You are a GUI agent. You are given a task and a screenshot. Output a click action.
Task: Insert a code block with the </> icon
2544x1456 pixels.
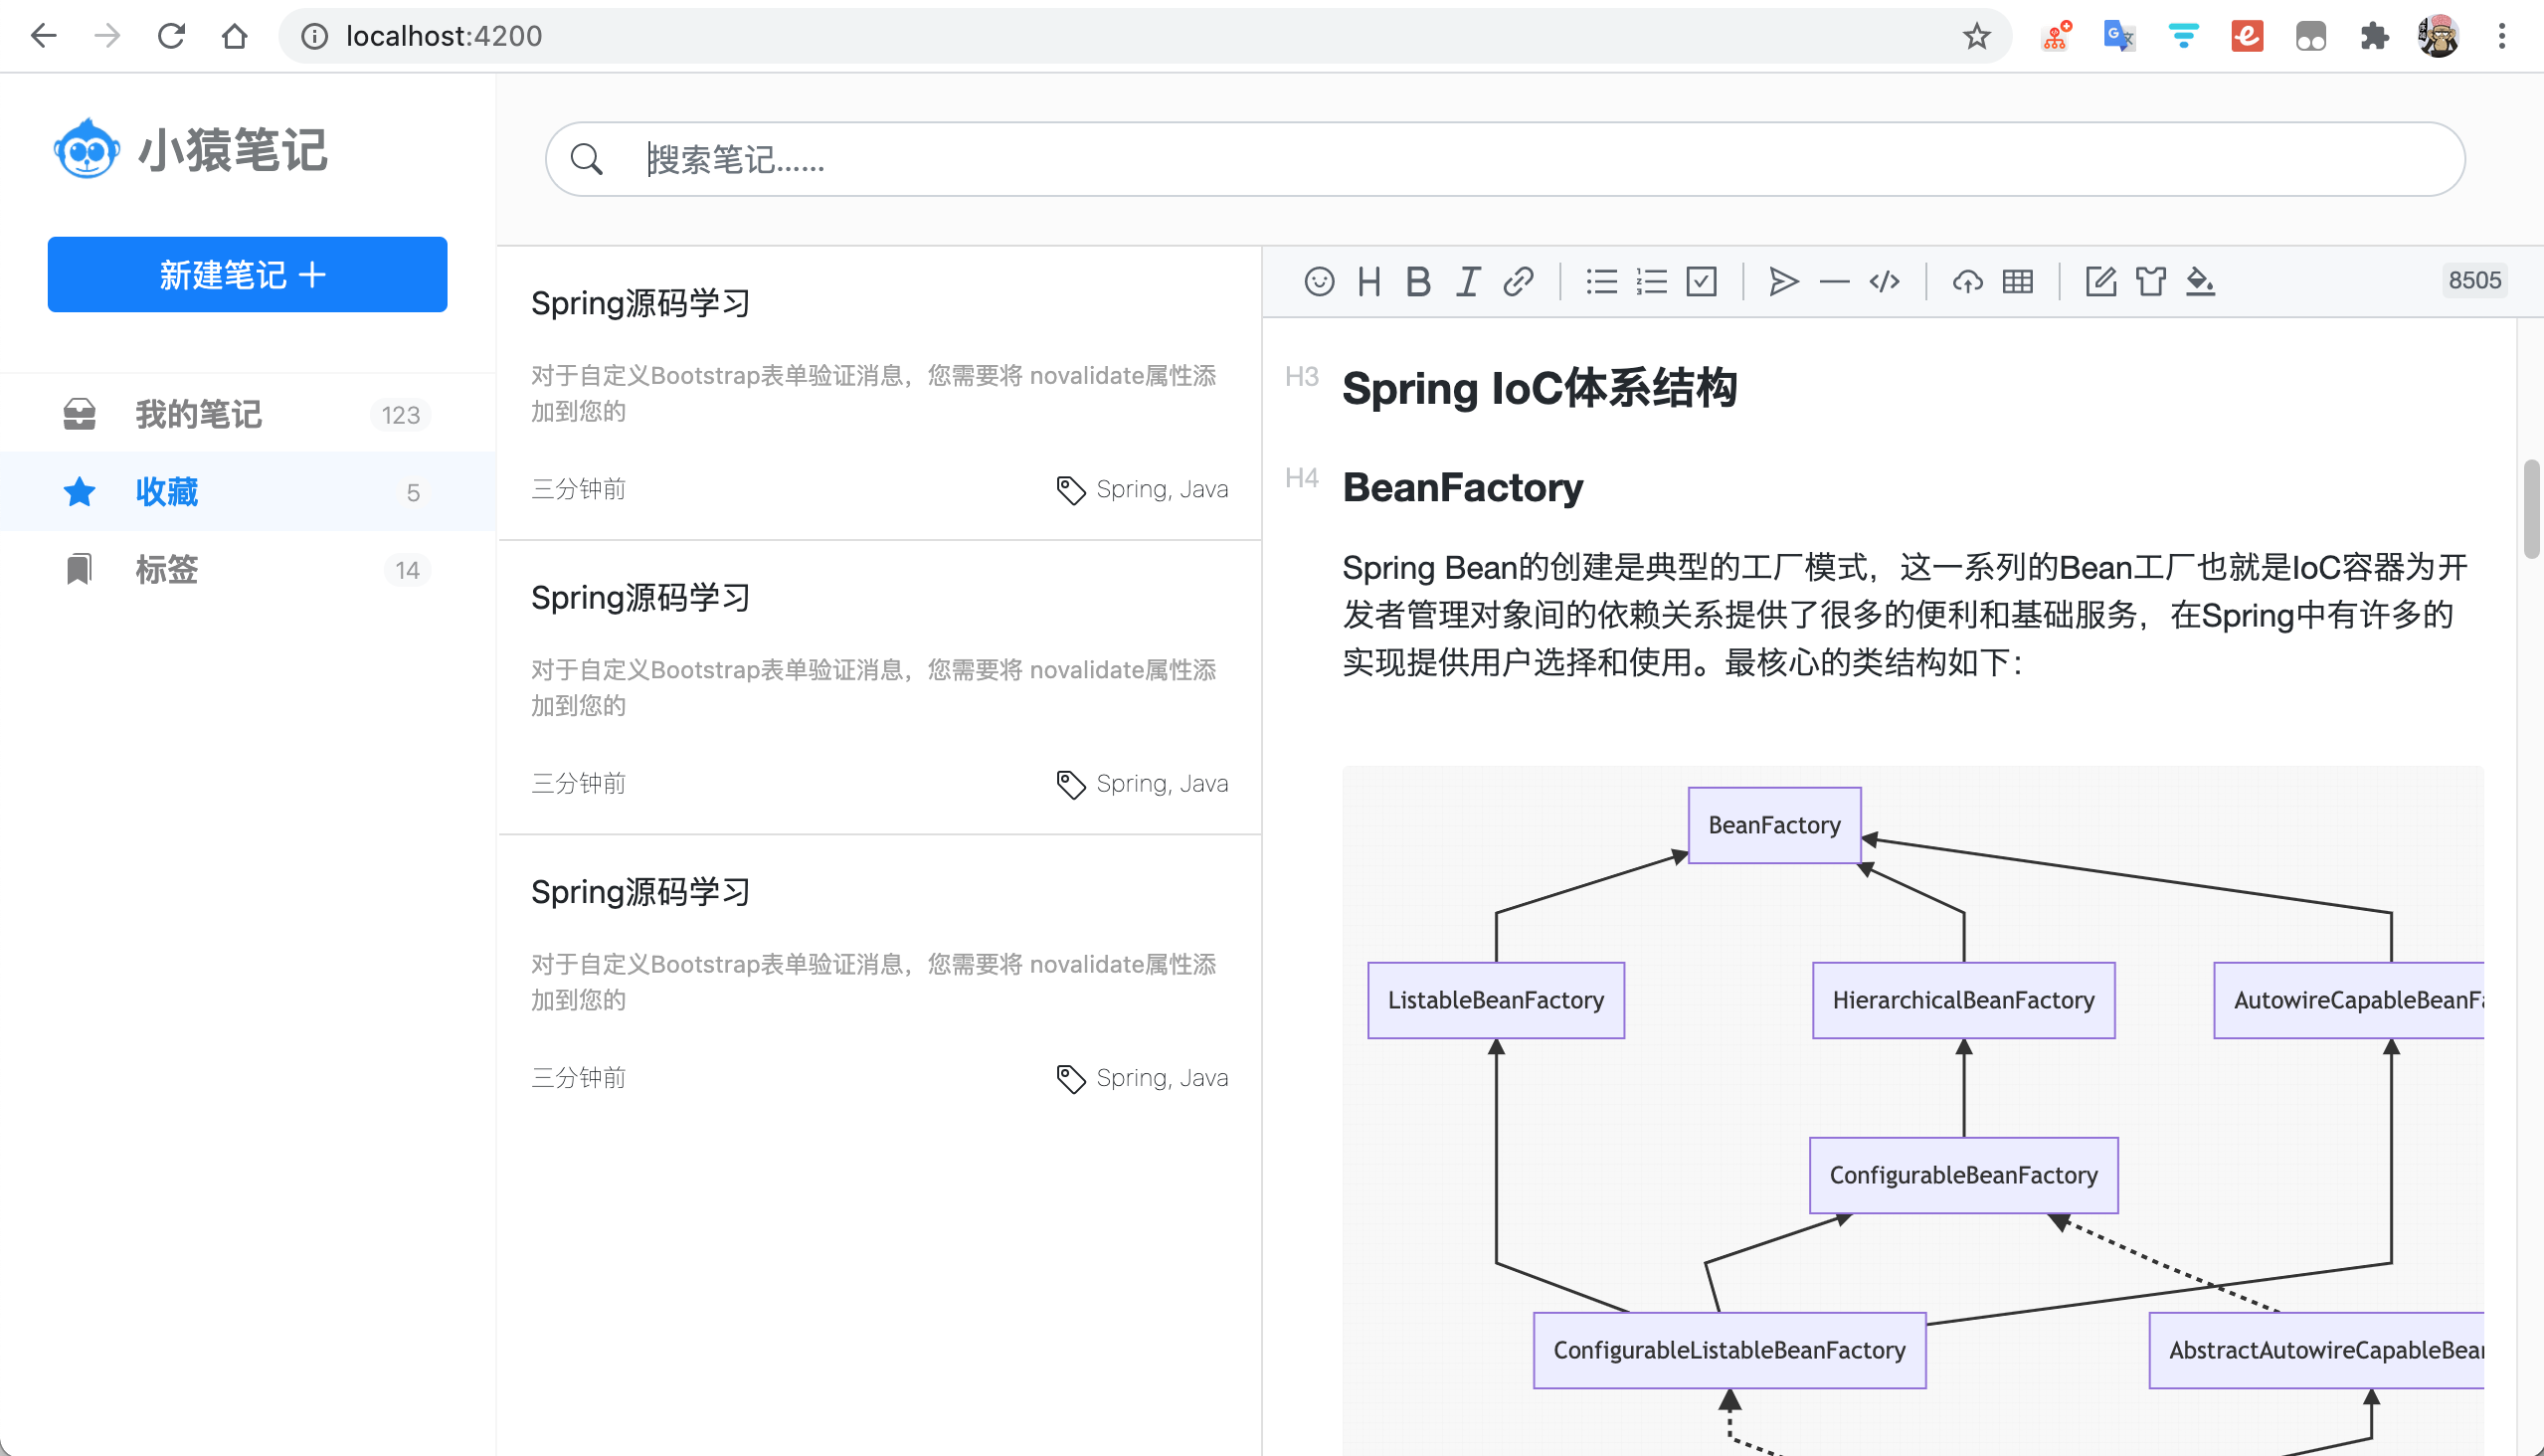[x=1884, y=281]
